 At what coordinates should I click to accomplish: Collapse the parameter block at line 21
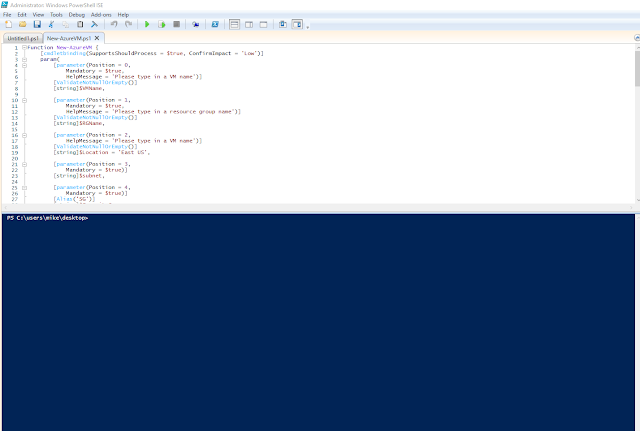click(24, 164)
